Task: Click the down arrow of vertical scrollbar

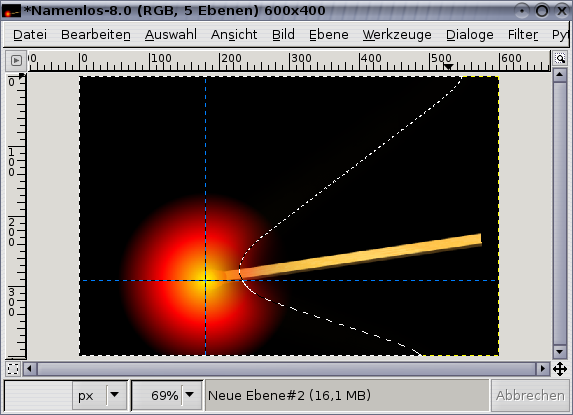Action: tap(560, 352)
